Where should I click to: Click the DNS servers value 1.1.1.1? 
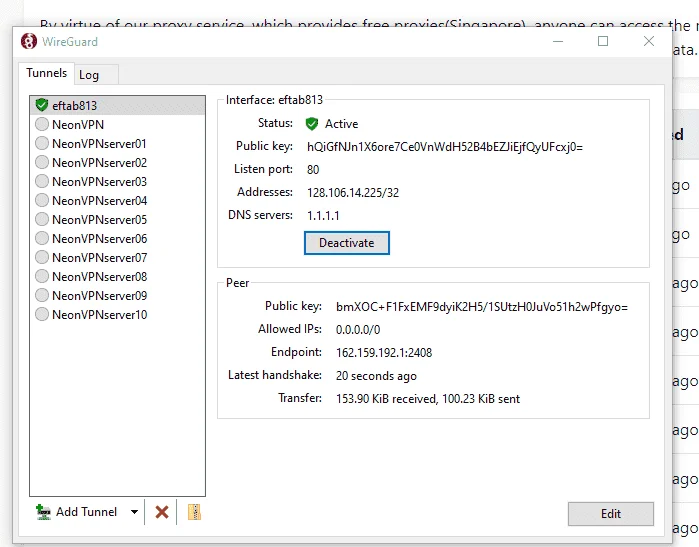tap(323, 216)
